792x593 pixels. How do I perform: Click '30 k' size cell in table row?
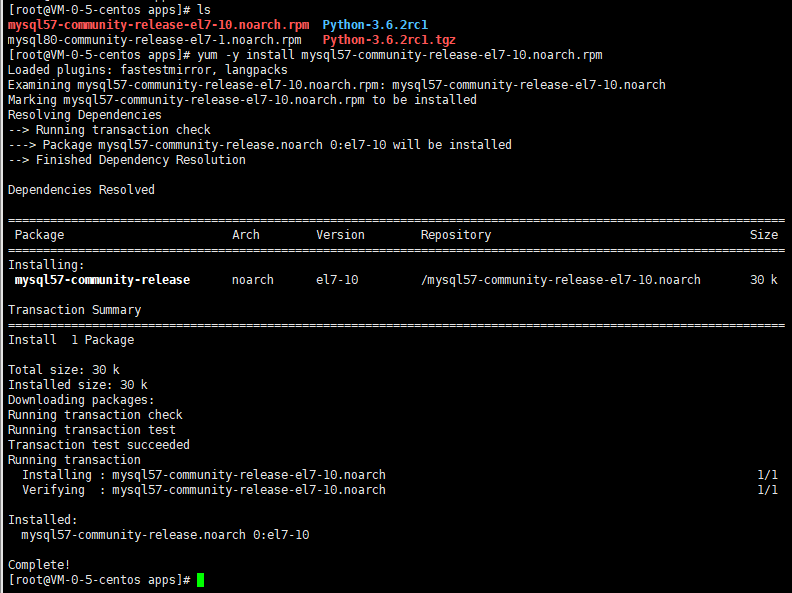coord(764,280)
